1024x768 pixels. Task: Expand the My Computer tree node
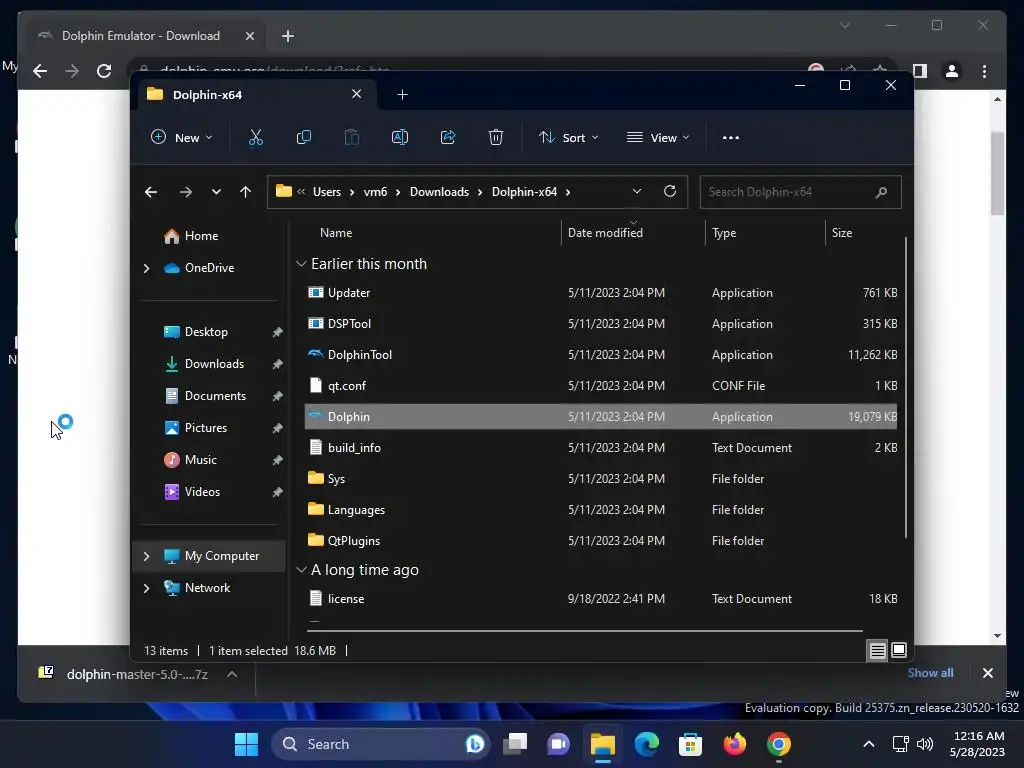click(146, 556)
